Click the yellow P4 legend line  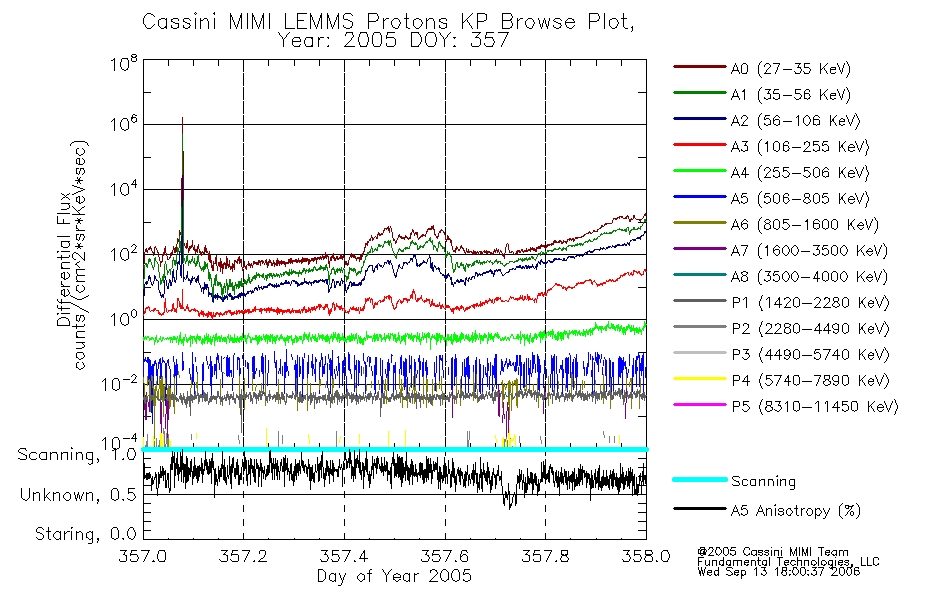pos(700,379)
